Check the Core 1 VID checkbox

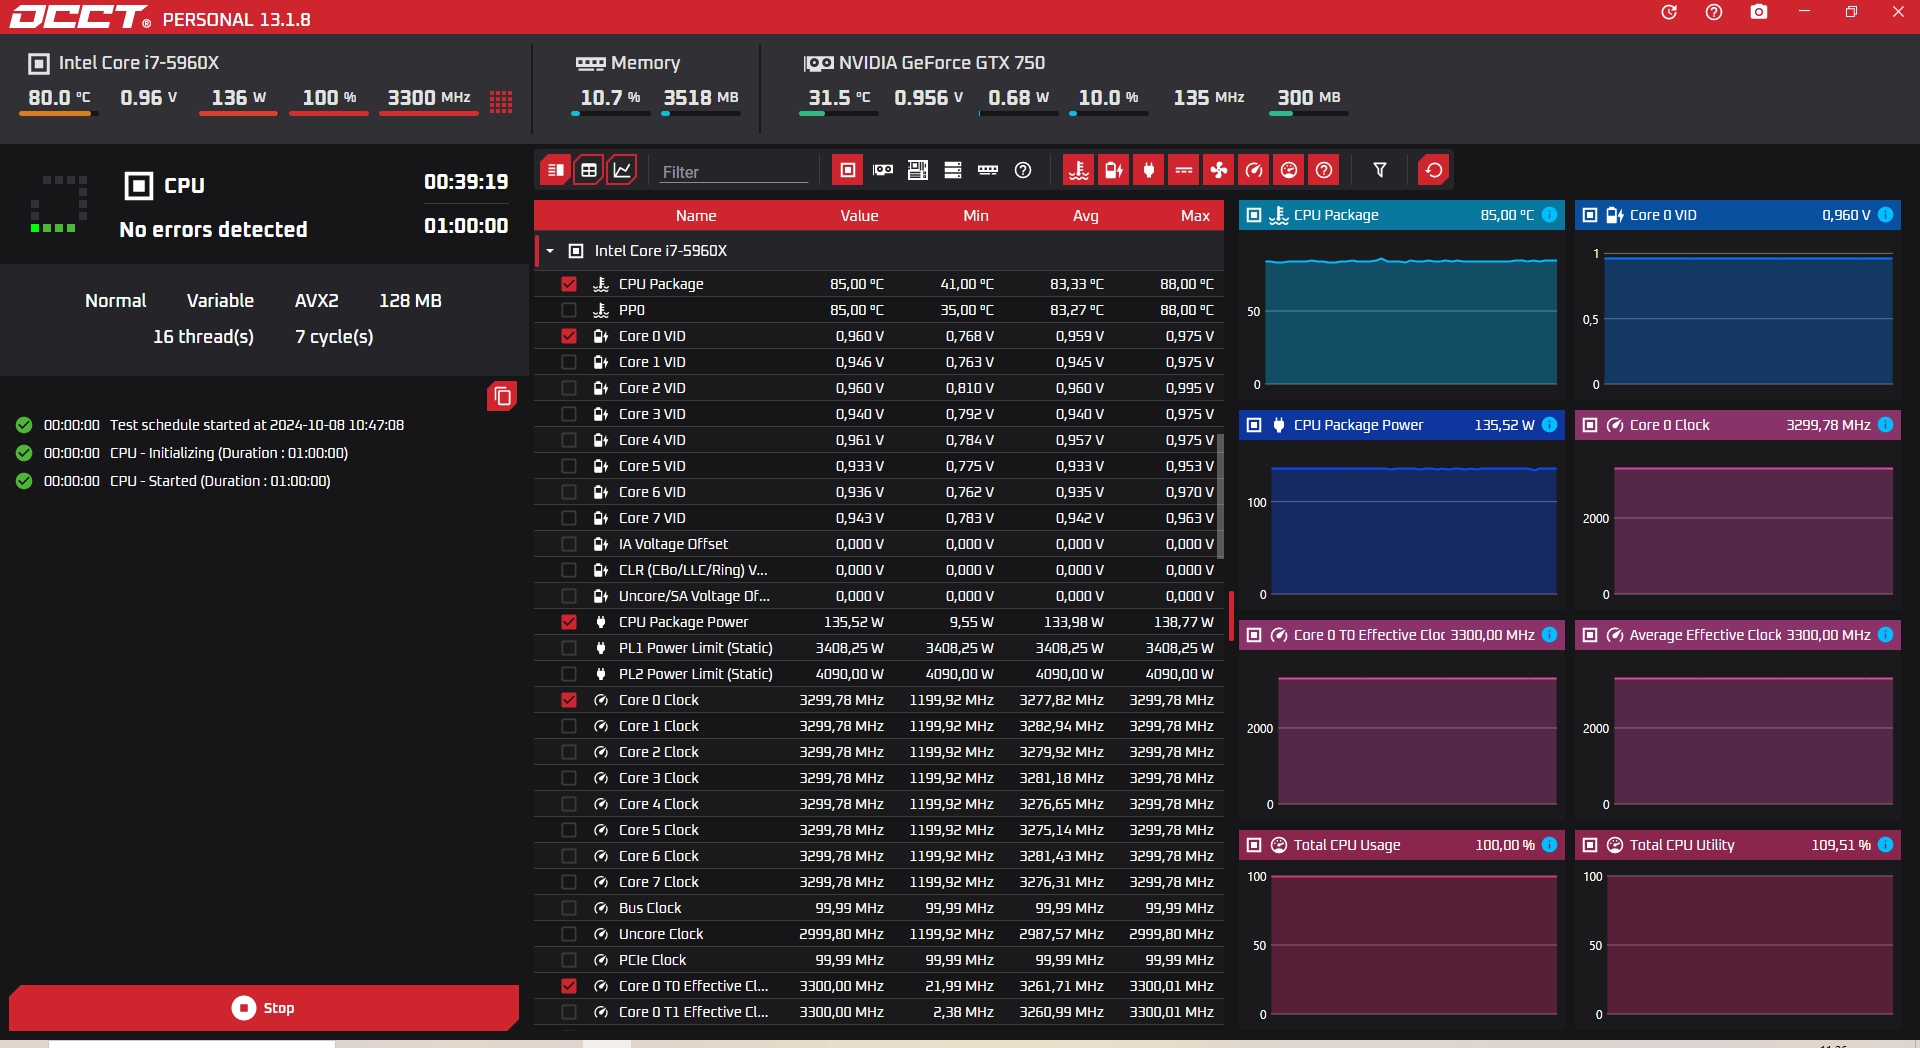[x=569, y=362]
